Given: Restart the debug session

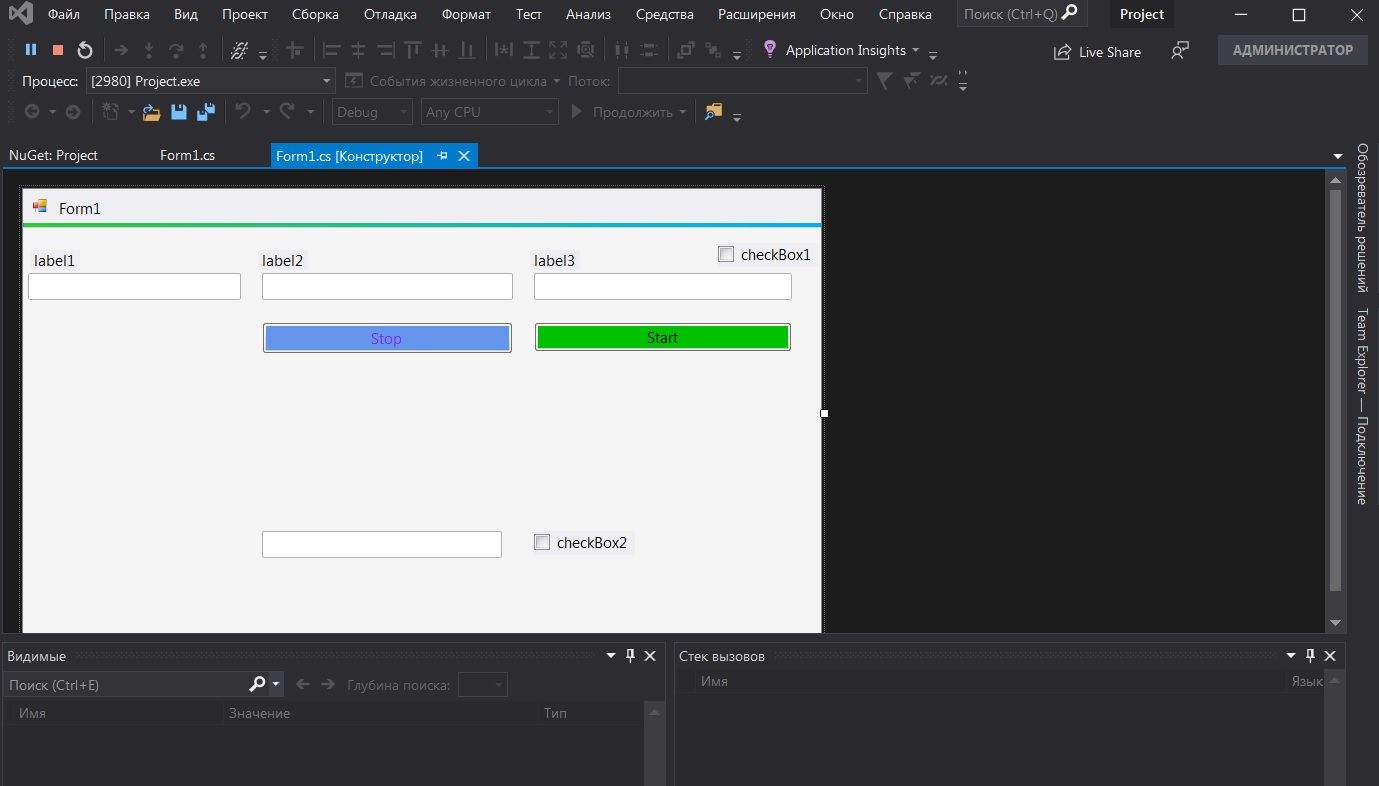Looking at the screenshot, I should pyautogui.click(x=85, y=50).
